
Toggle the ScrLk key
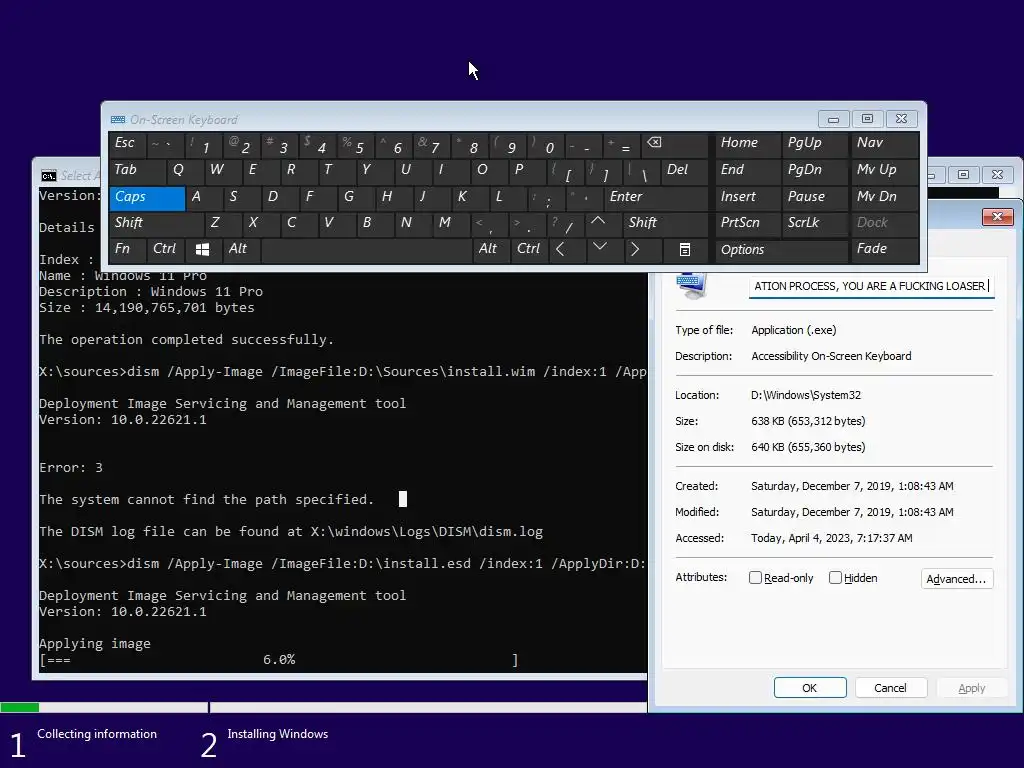[815, 223]
